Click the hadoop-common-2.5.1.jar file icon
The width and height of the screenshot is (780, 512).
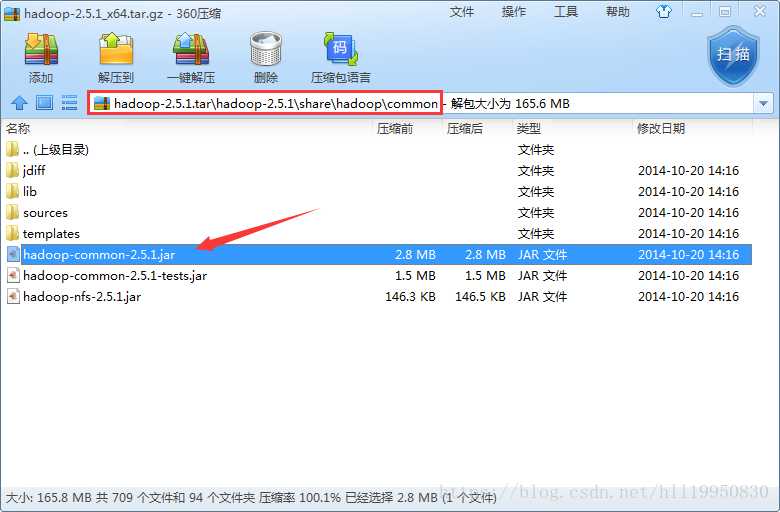pyautogui.click(x=13, y=254)
